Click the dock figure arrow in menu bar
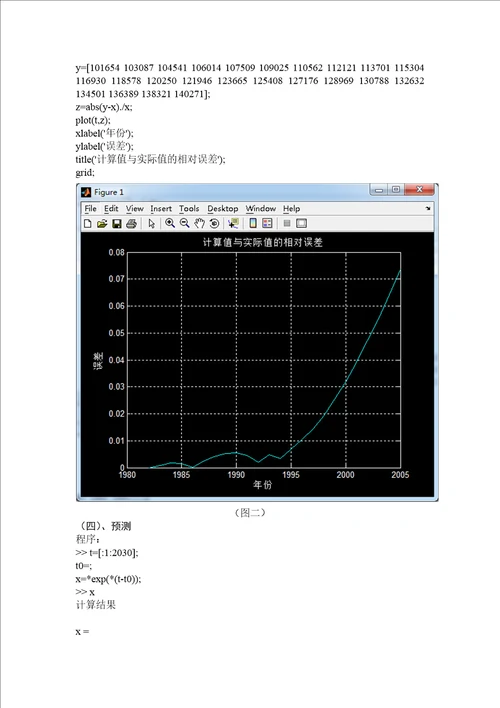Viewport: 500px width, 708px height. point(428,209)
